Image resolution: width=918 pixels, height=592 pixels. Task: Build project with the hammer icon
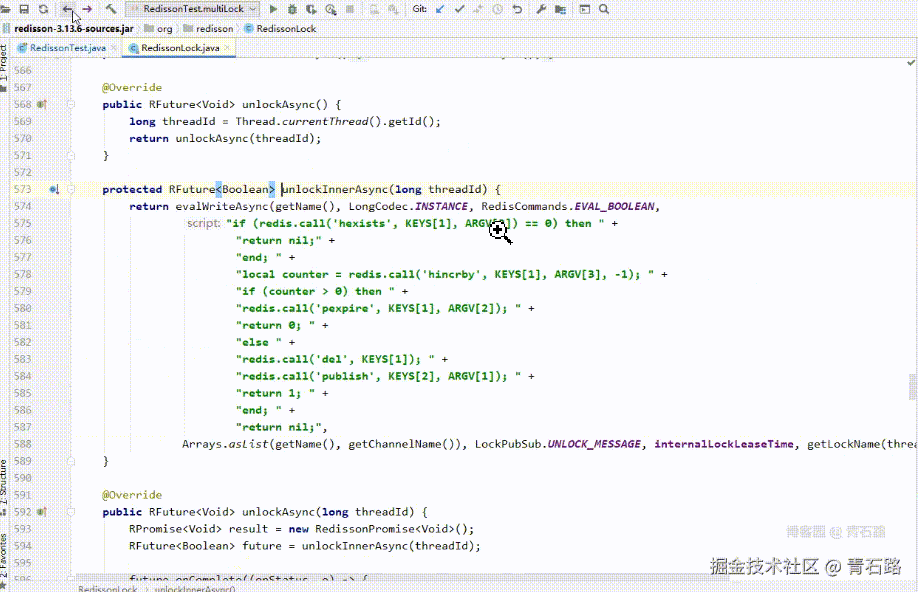coord(111,9)
